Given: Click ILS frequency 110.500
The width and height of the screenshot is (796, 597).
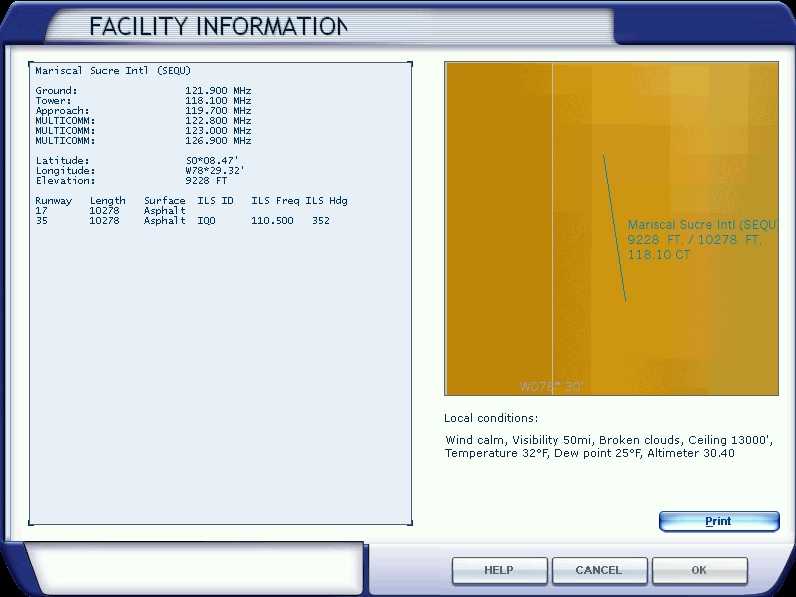Looking at the screenshot, I should coord(272,221).
